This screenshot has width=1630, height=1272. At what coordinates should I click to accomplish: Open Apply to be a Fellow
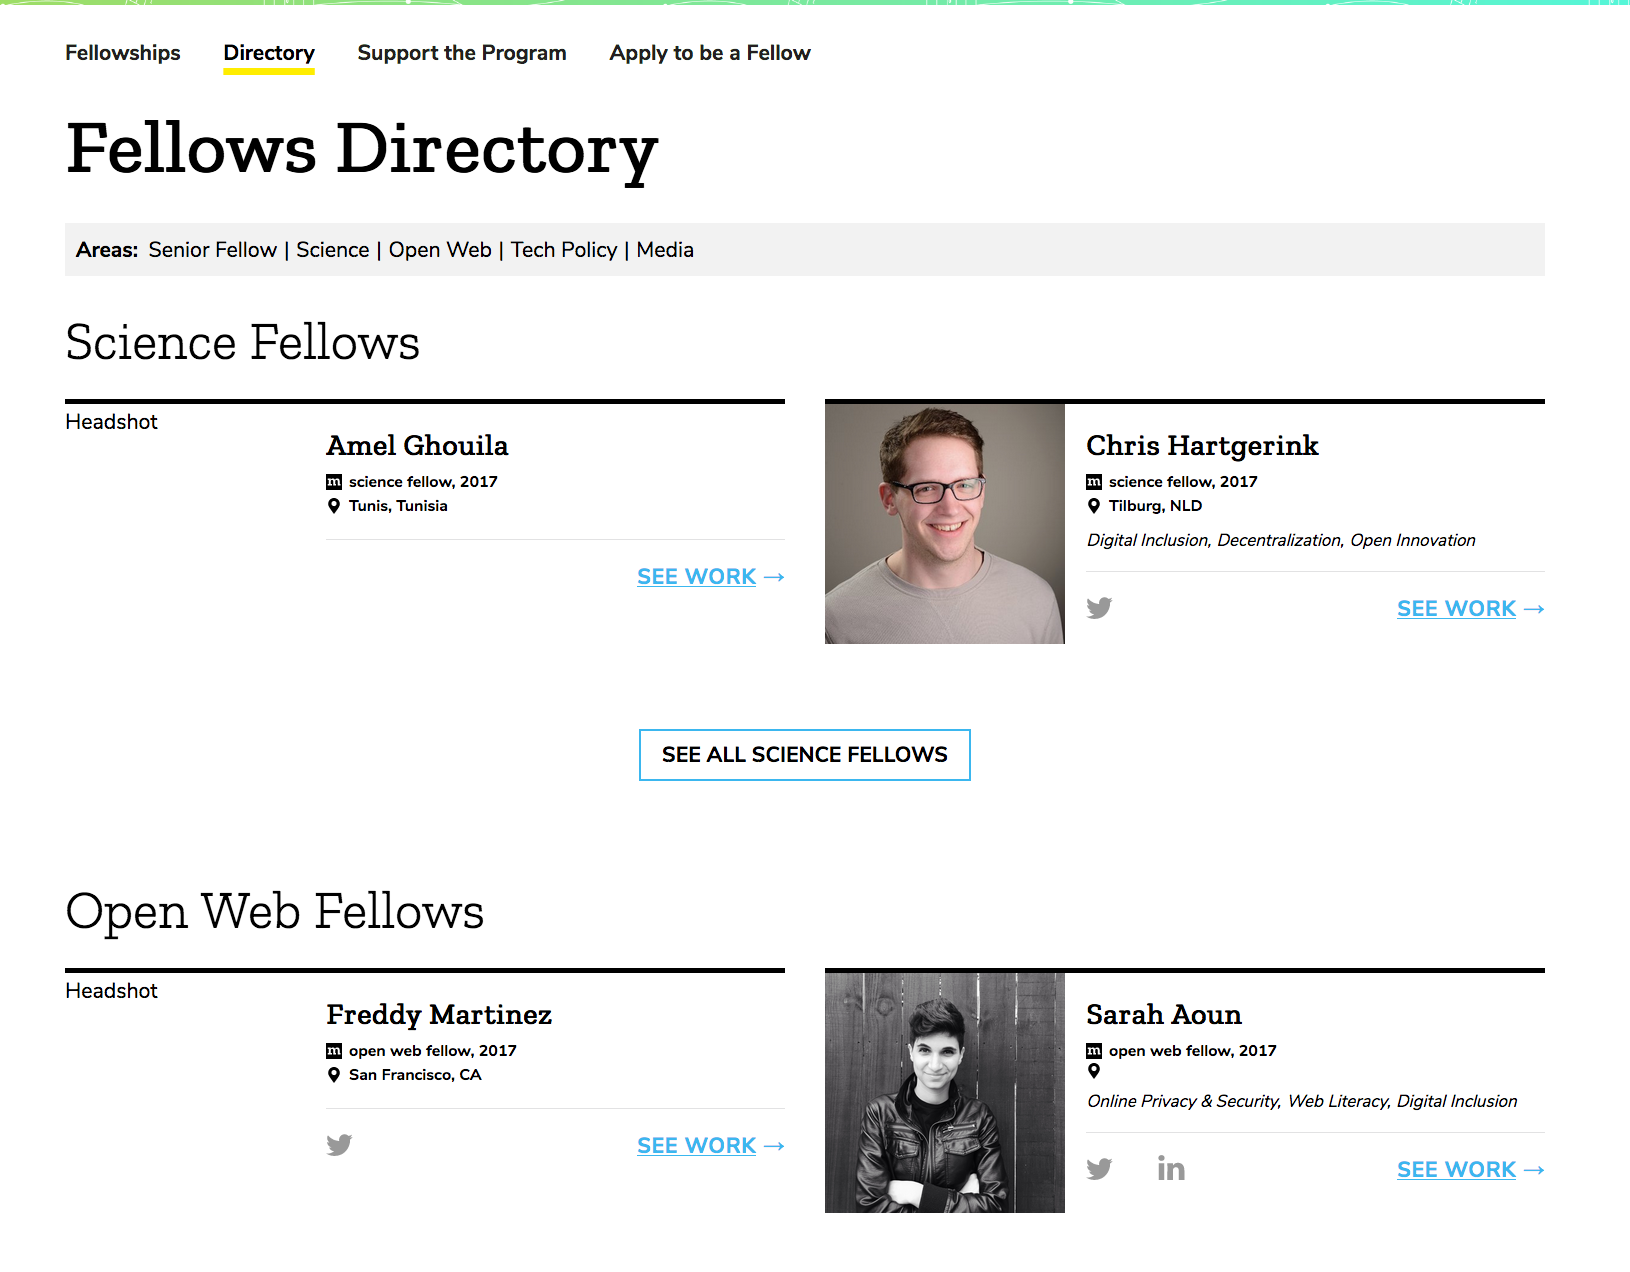click(710, 53)
